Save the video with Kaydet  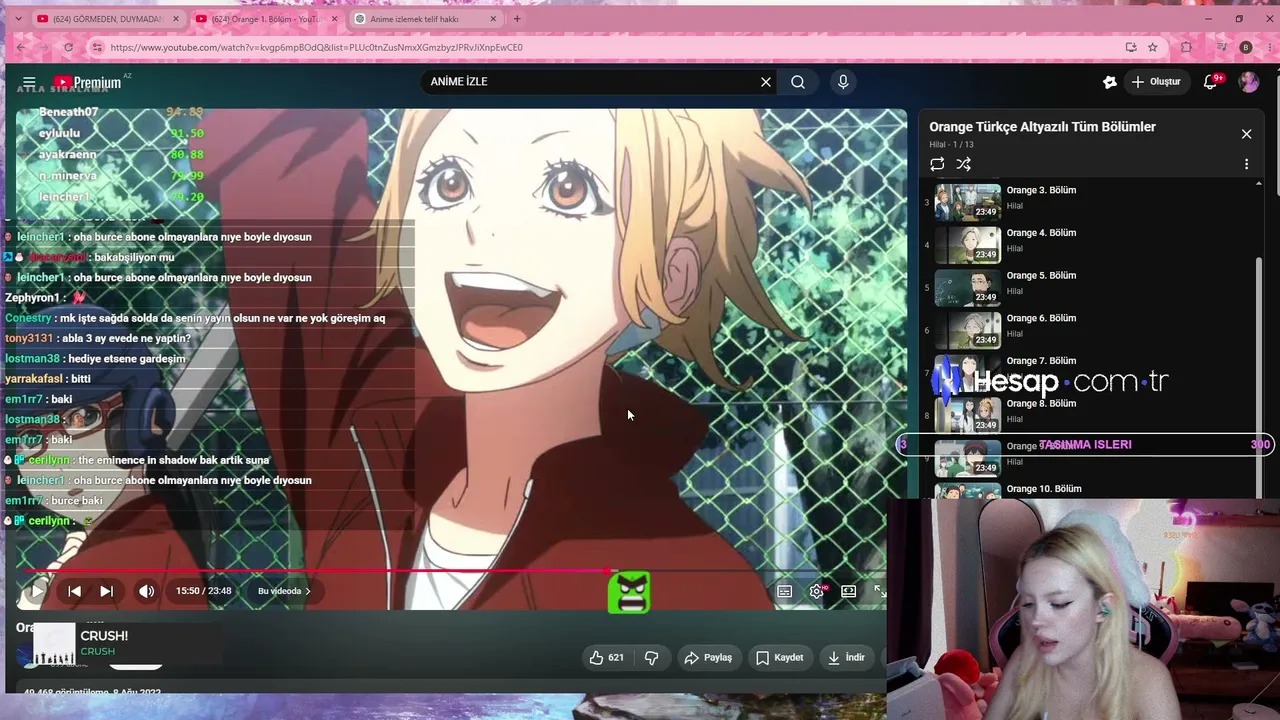(x=779, y=657)
